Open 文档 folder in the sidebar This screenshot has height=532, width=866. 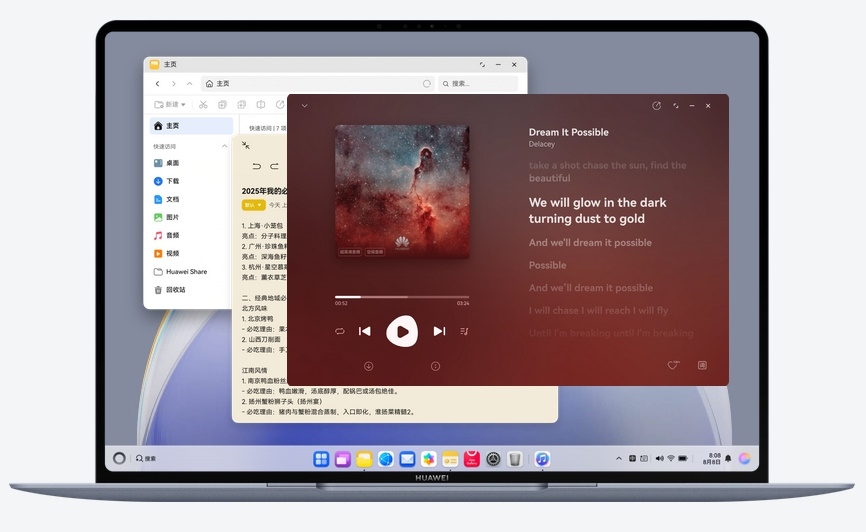point(167,199)
